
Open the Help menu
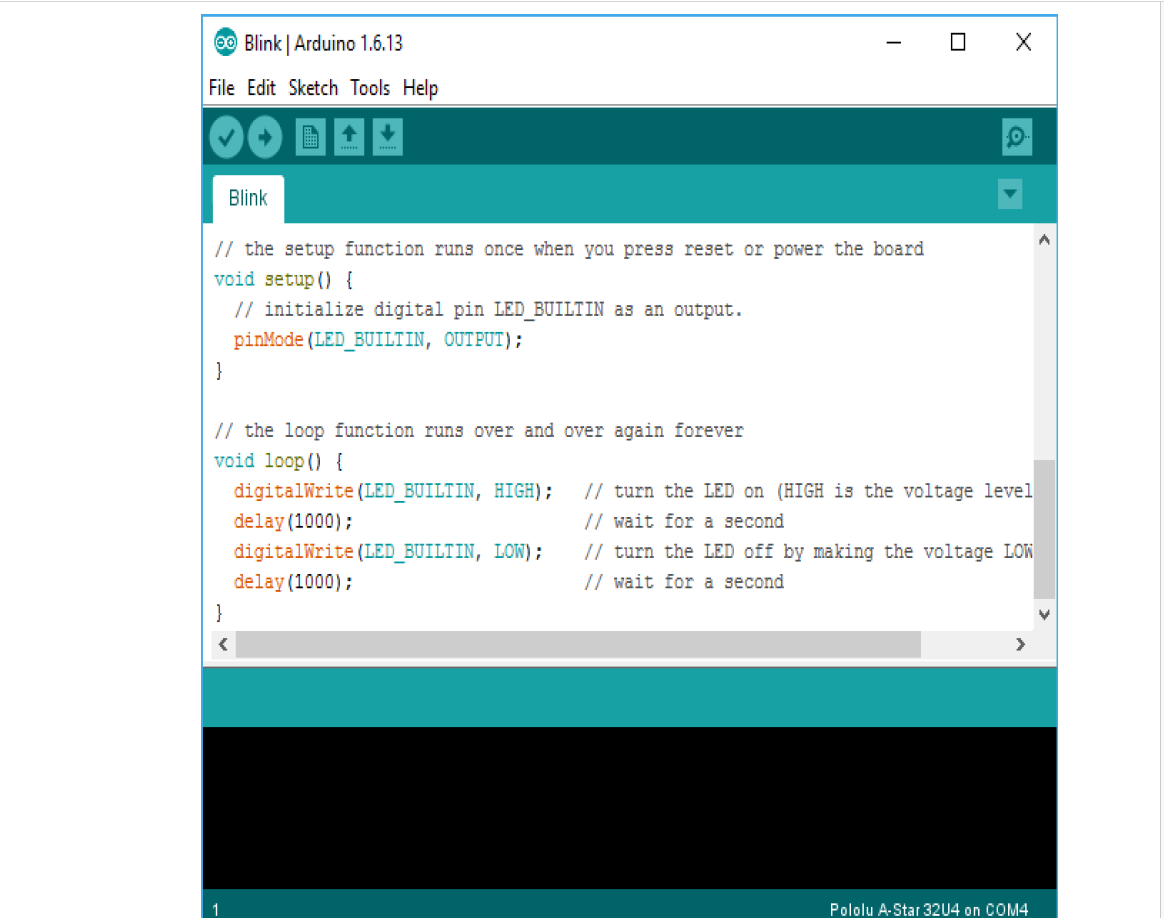point(420,88)
